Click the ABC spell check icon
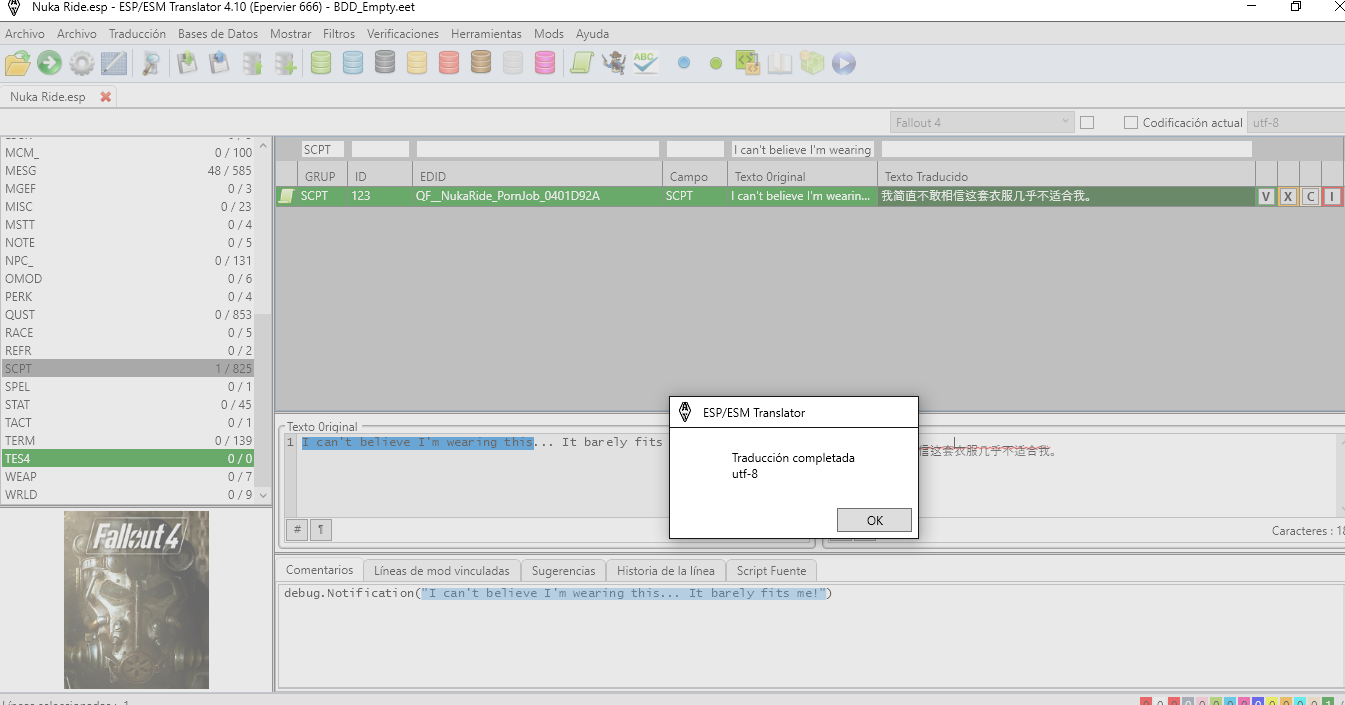Viewport: 1345px width, 705px height. (645, 64)
